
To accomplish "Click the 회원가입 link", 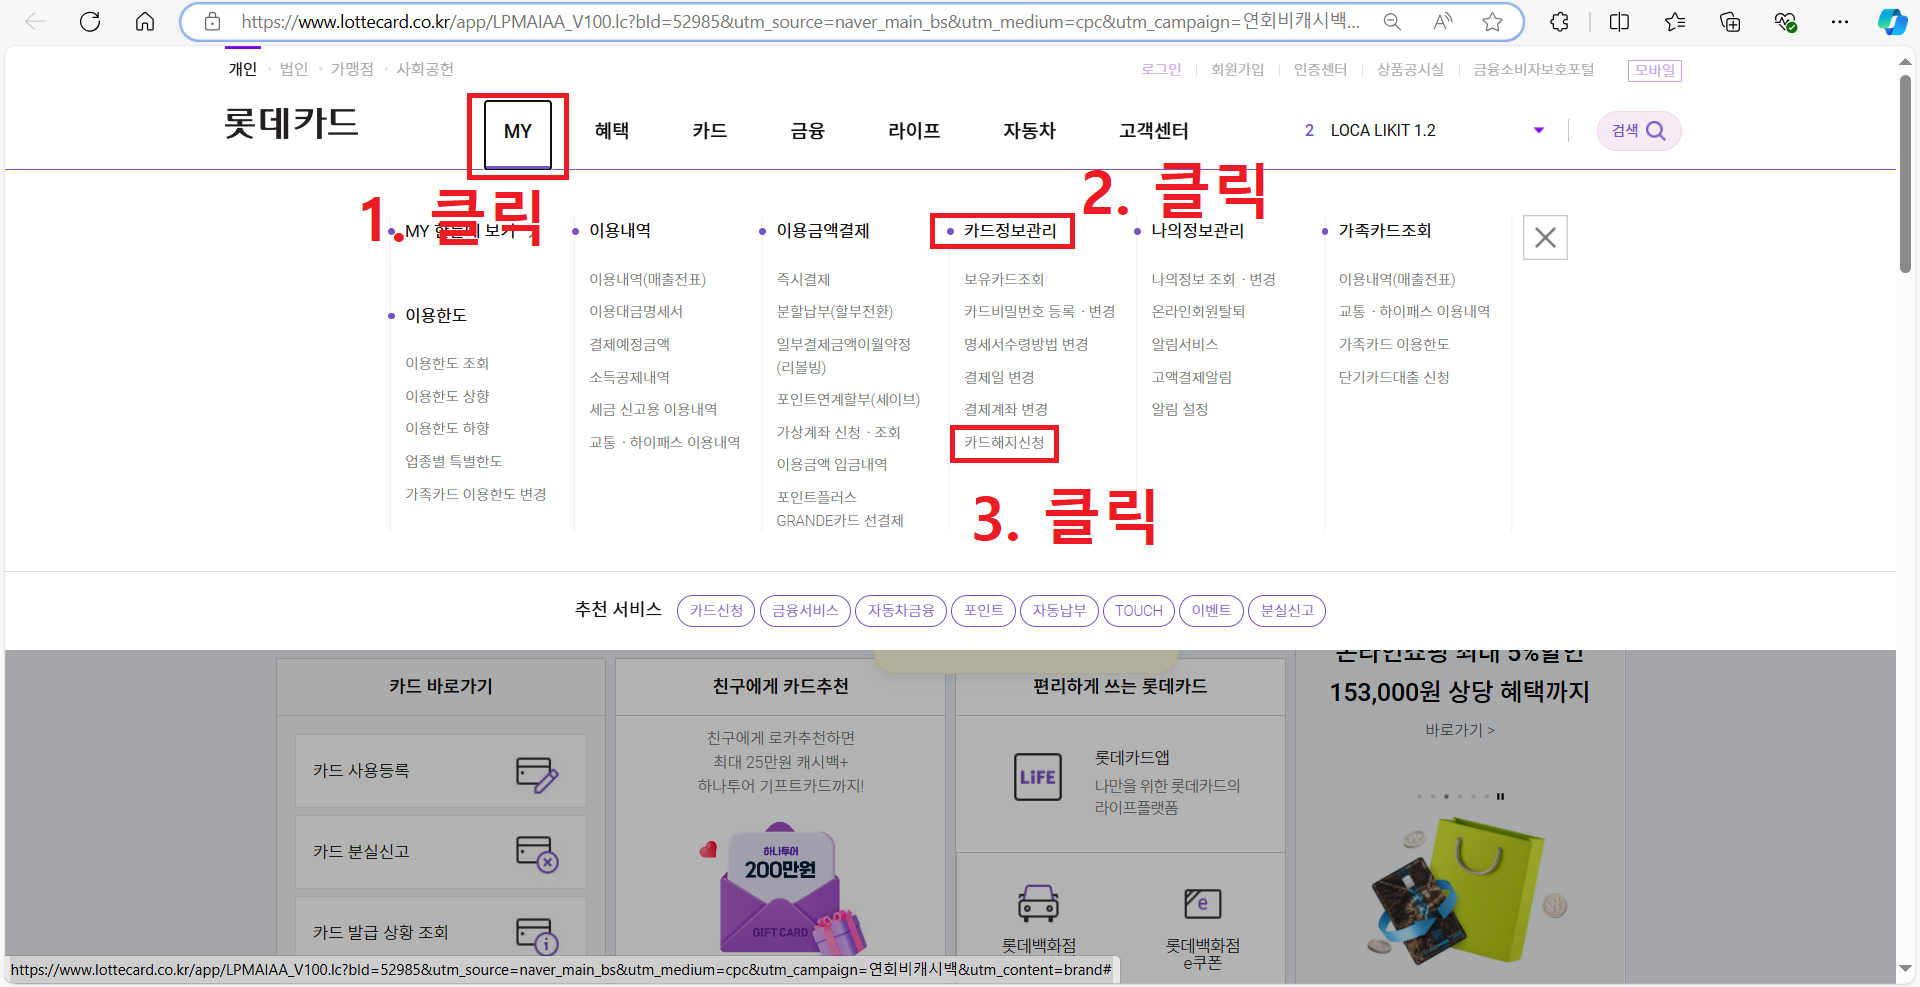I will [1237, 69].
